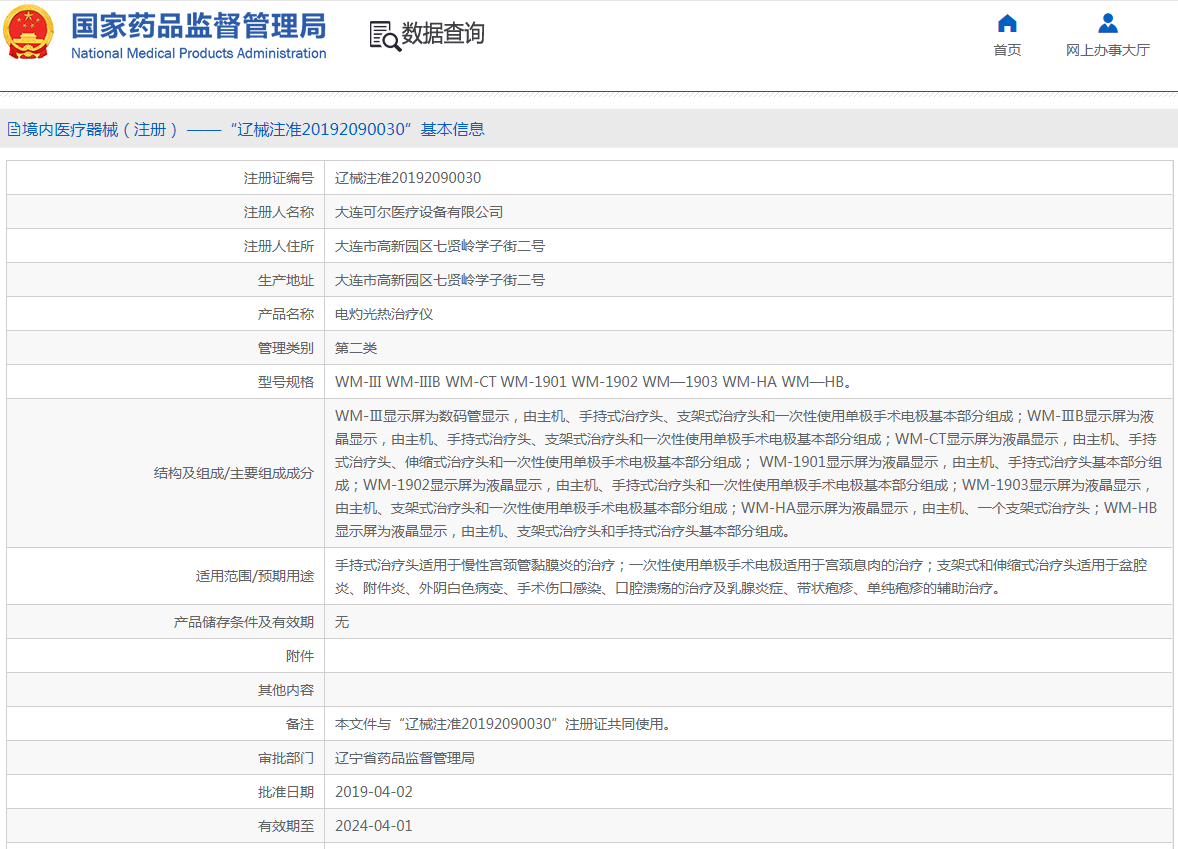Go to the 首页 text link
Viewport: 1178px width, 849px height.
pos(1007,50)
